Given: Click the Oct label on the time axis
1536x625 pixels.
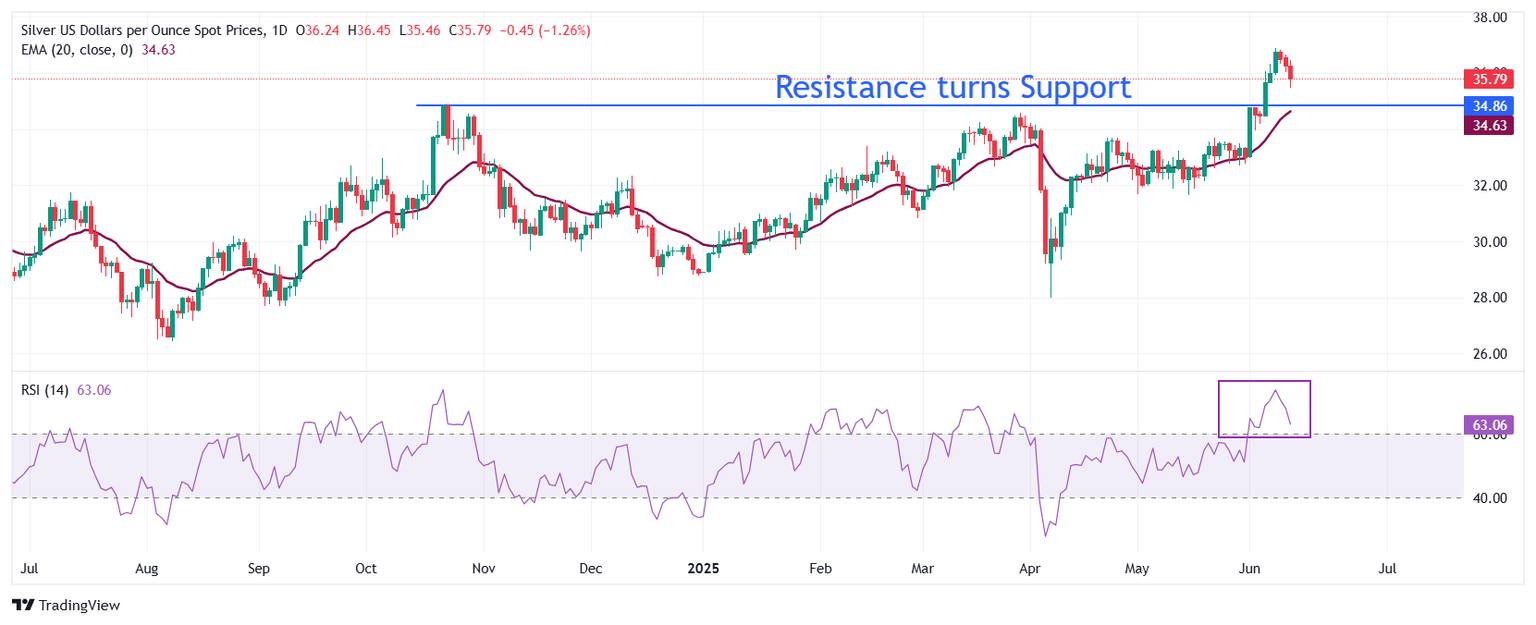Looking at the screenshot, I should click(x=366, y=569).
